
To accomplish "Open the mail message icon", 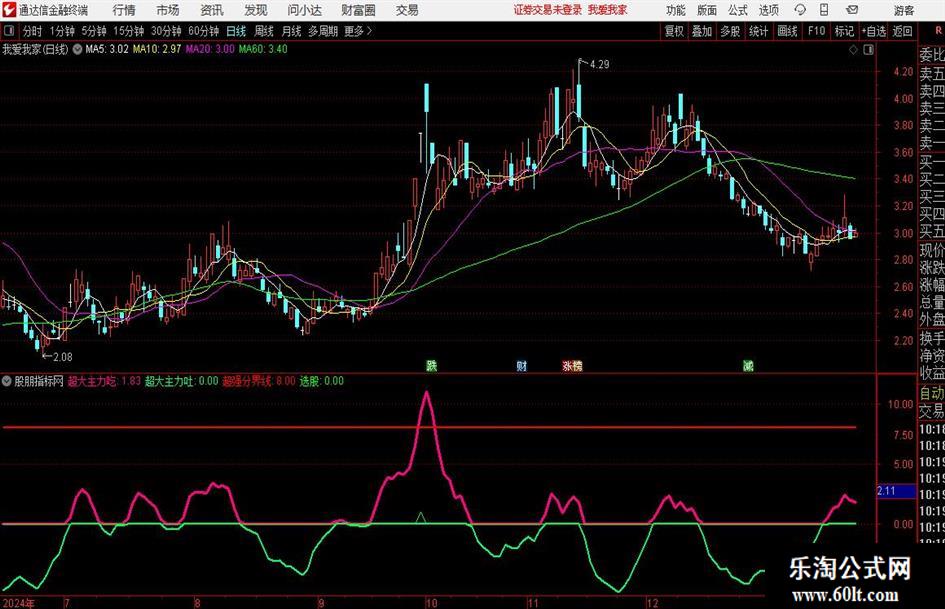I will point(852,10).
